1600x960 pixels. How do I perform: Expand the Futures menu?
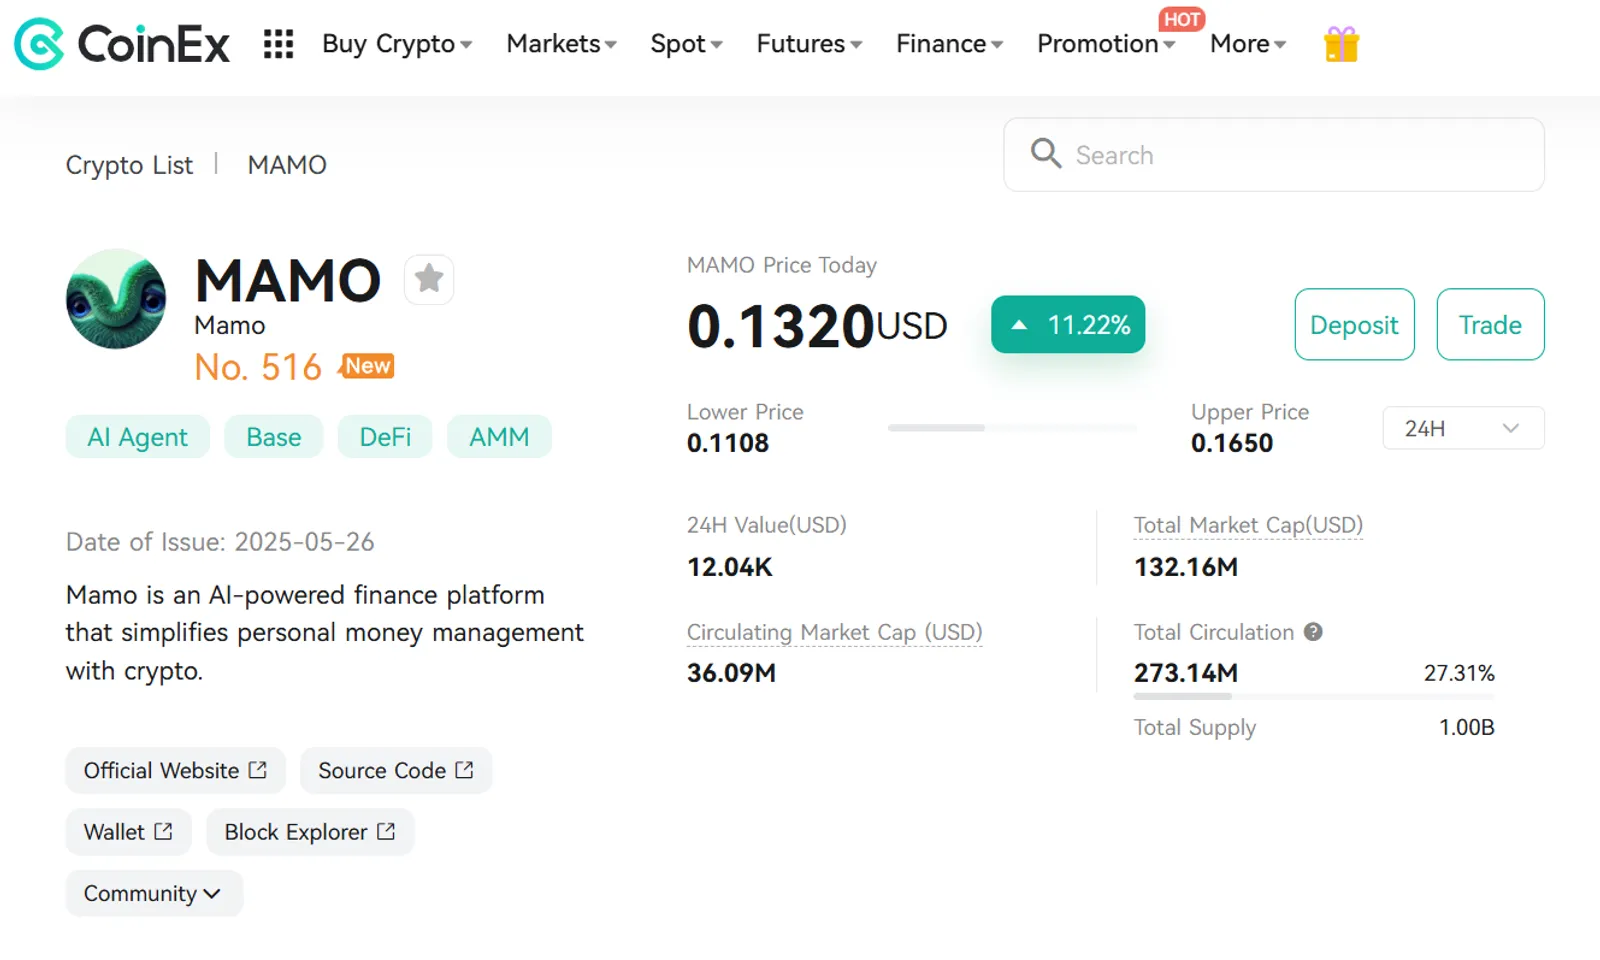pyautogui.click(x=809, y=44)
